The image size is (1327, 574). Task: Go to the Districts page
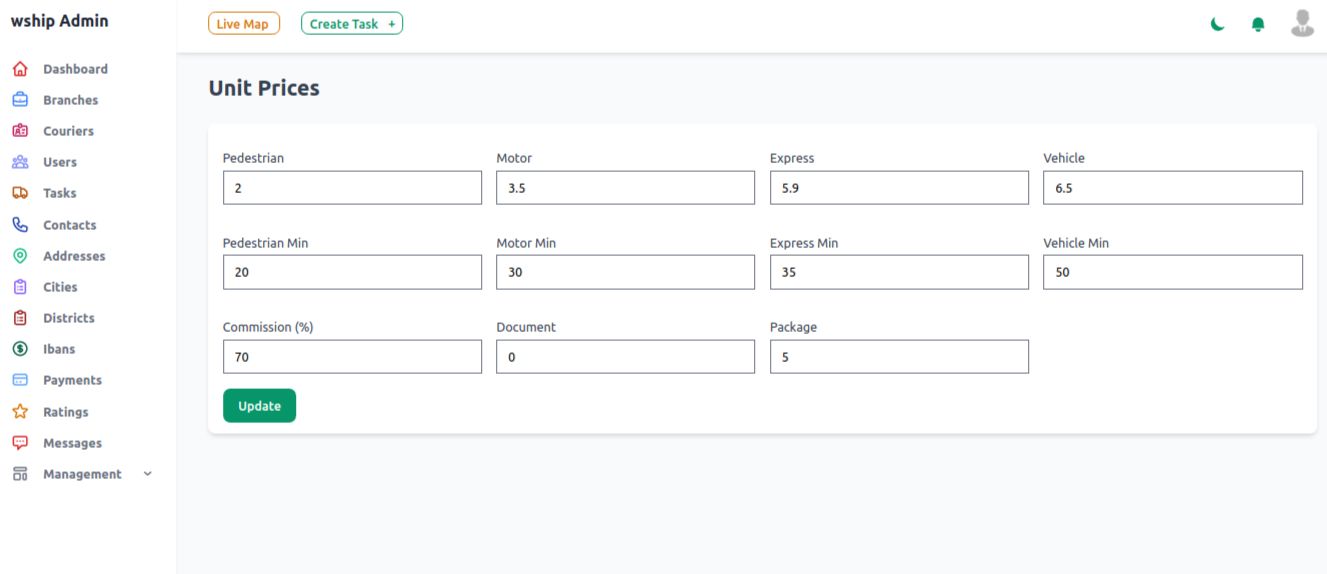click(x=68, y=318)
